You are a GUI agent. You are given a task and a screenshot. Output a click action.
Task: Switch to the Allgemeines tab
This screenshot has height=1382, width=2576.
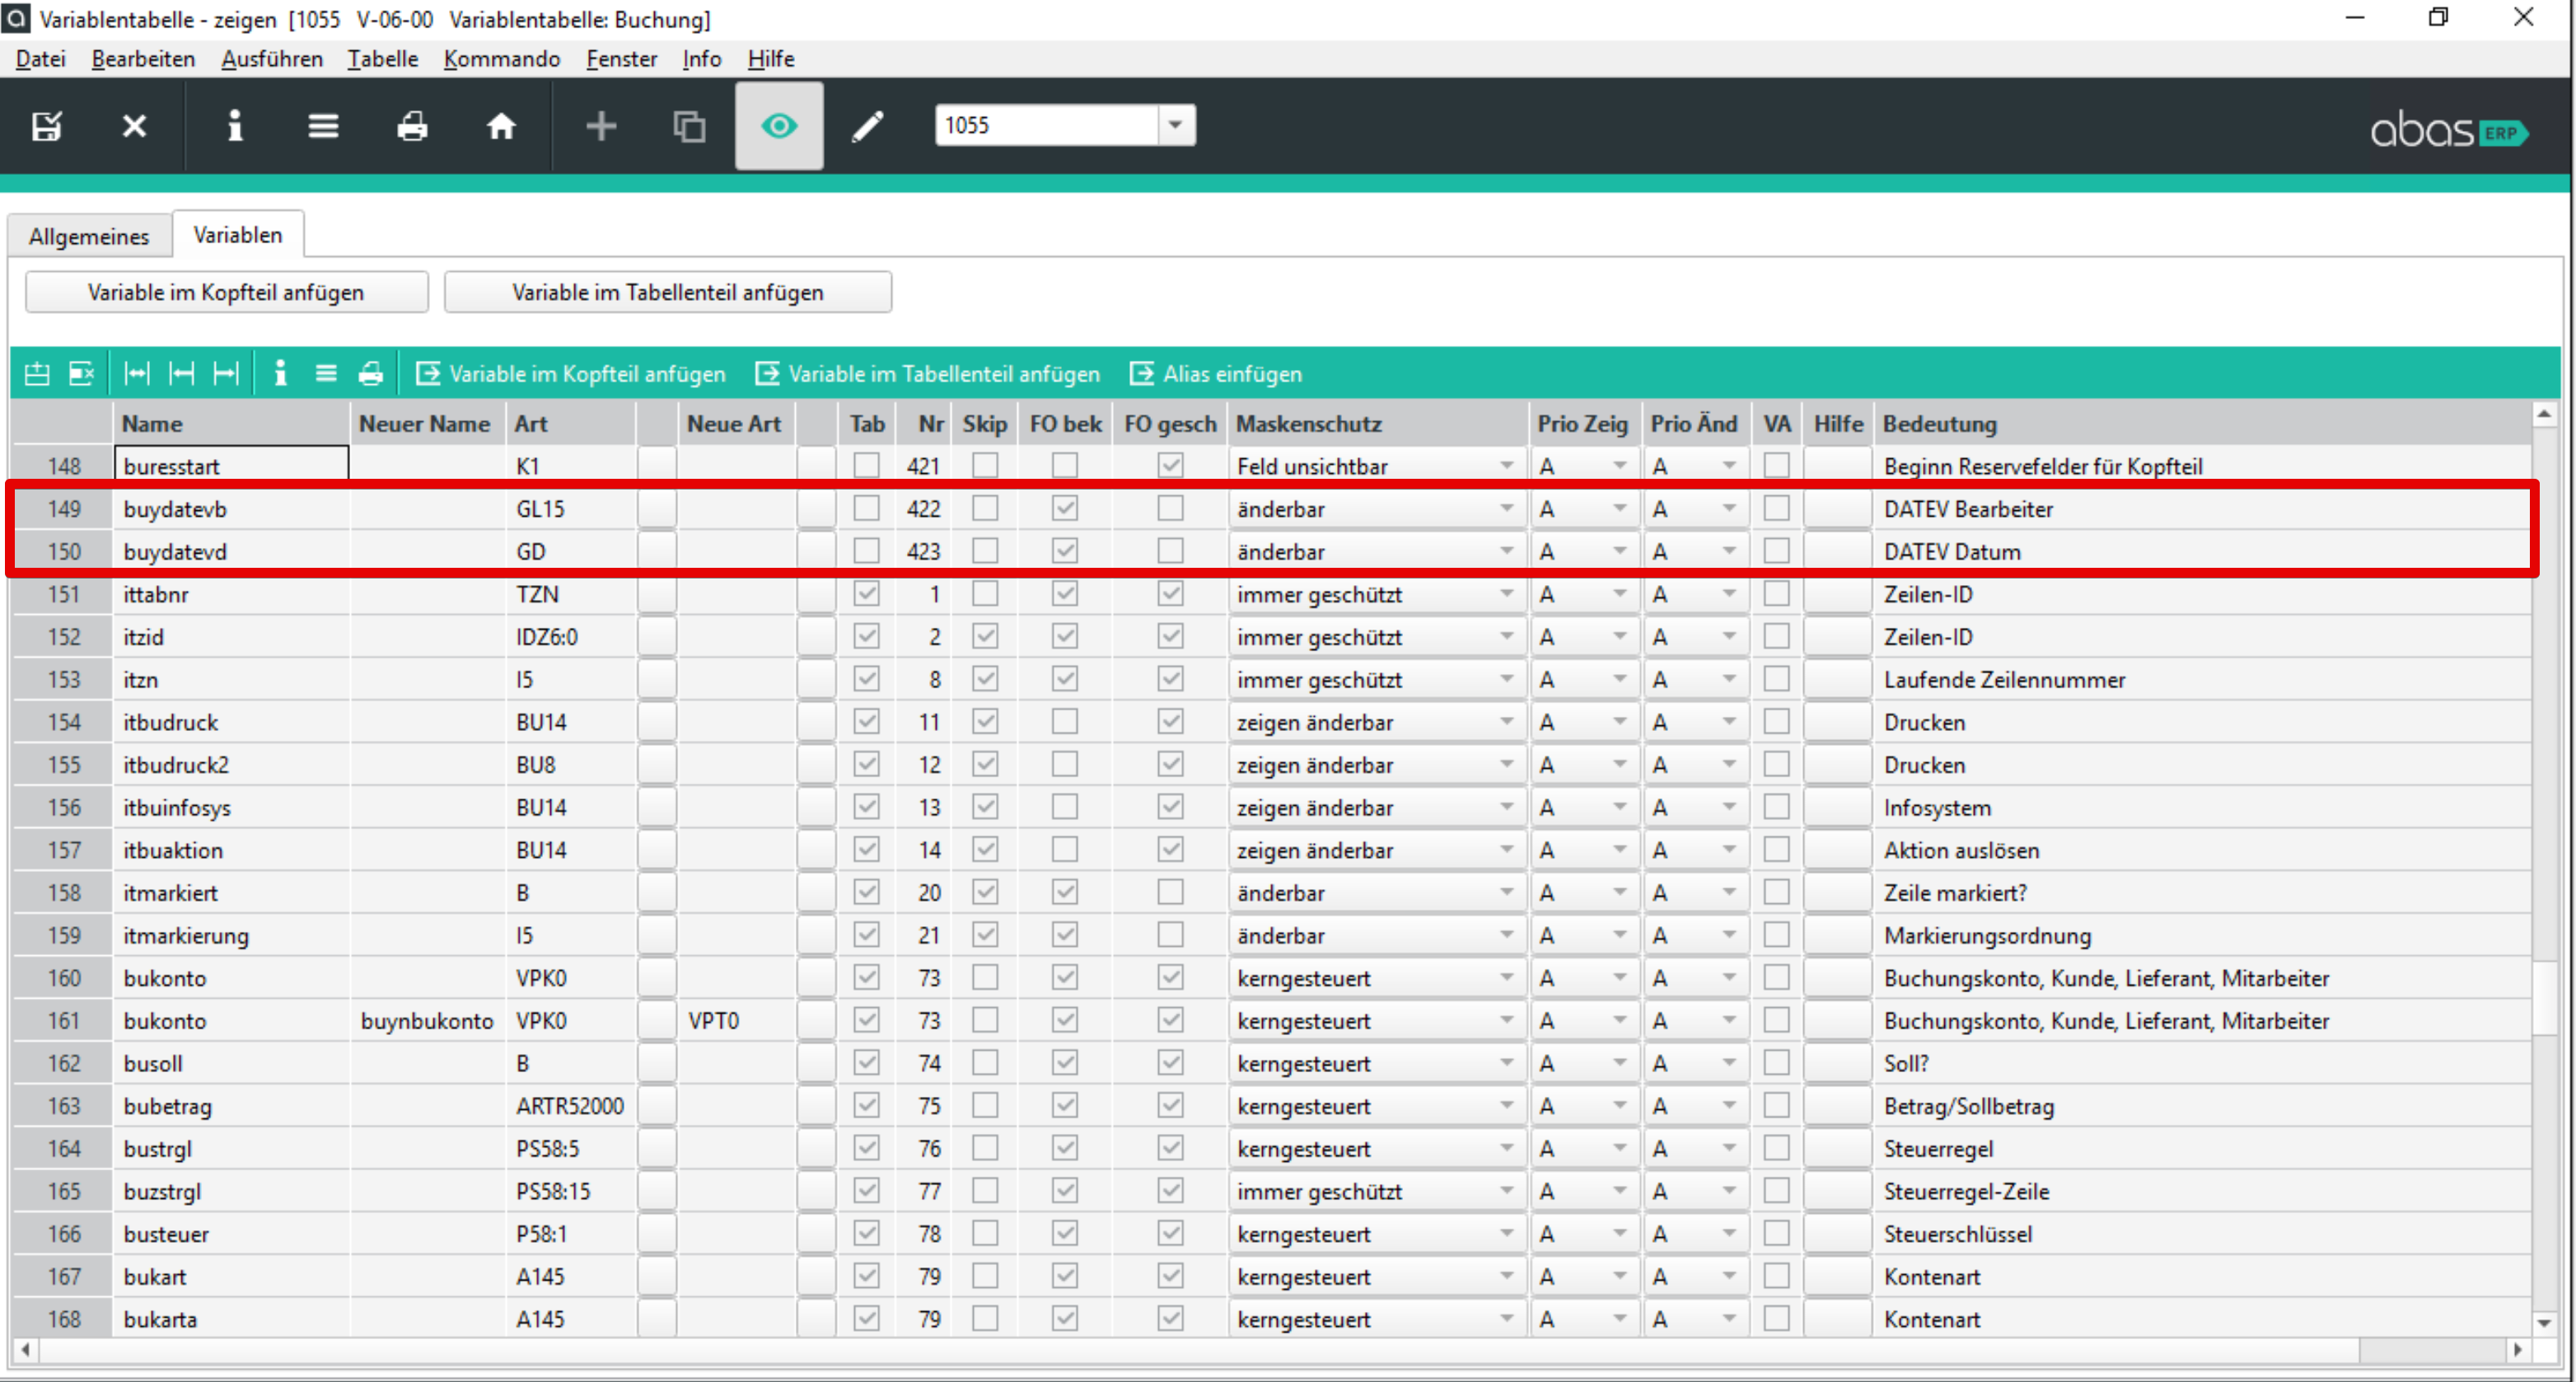89,236
